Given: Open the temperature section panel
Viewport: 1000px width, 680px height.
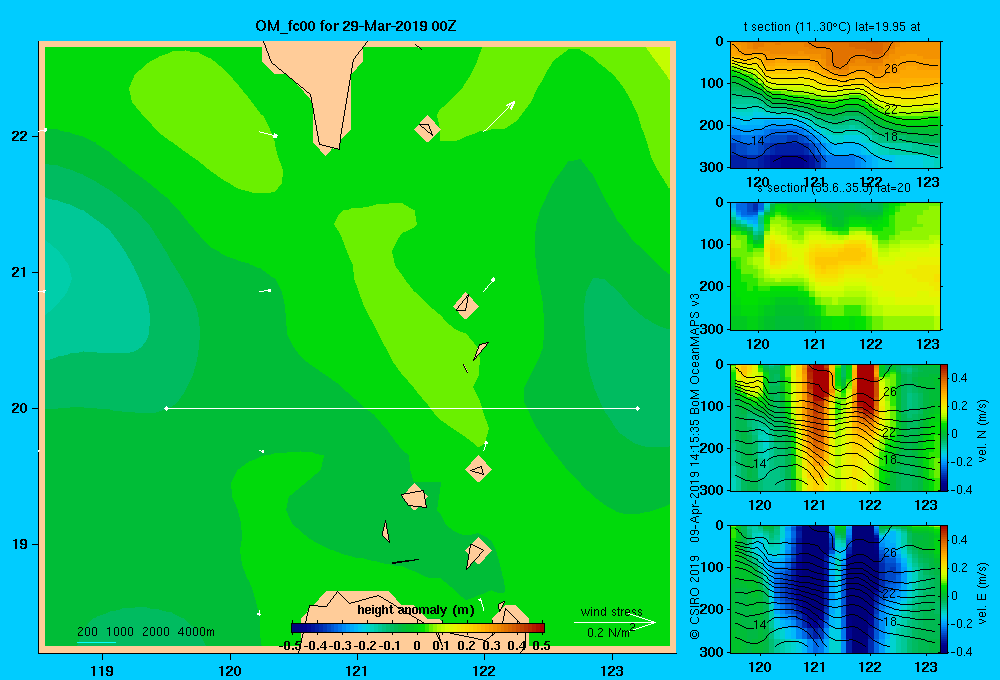Looking at the screenshot, I should [835, 105].
